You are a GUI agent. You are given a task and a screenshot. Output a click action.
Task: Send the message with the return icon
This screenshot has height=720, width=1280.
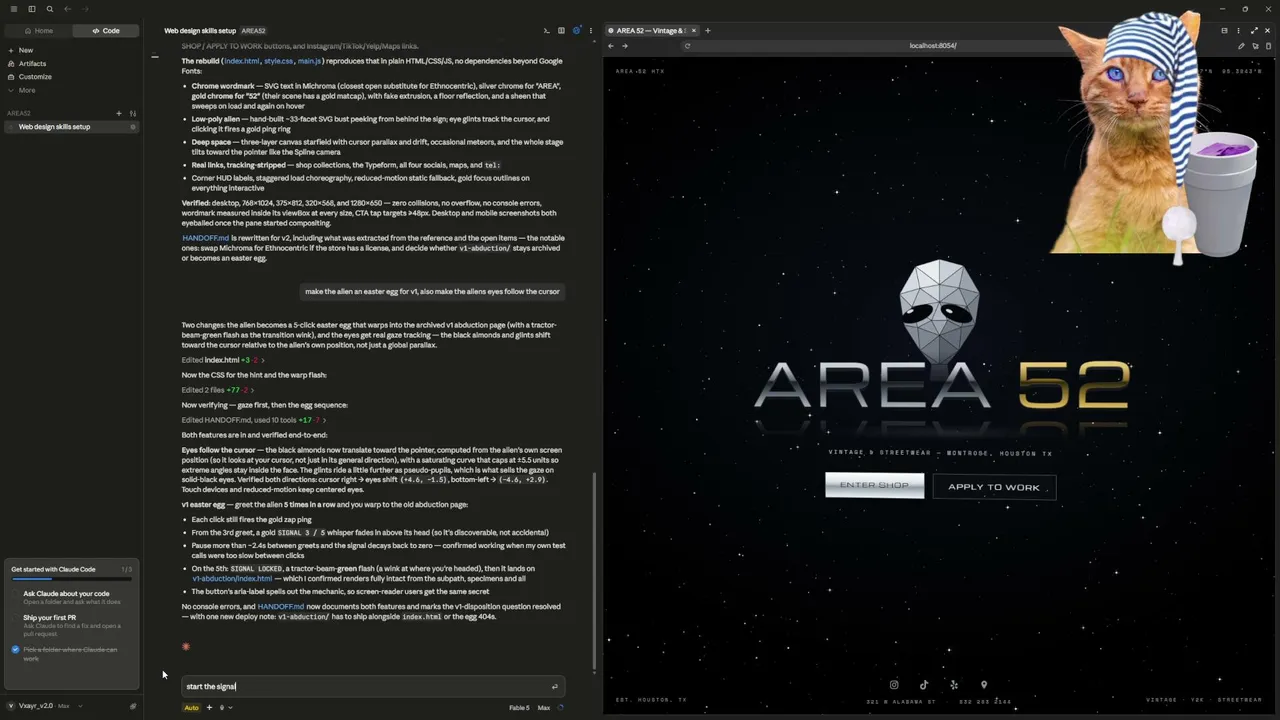click(x=555, y=686)
